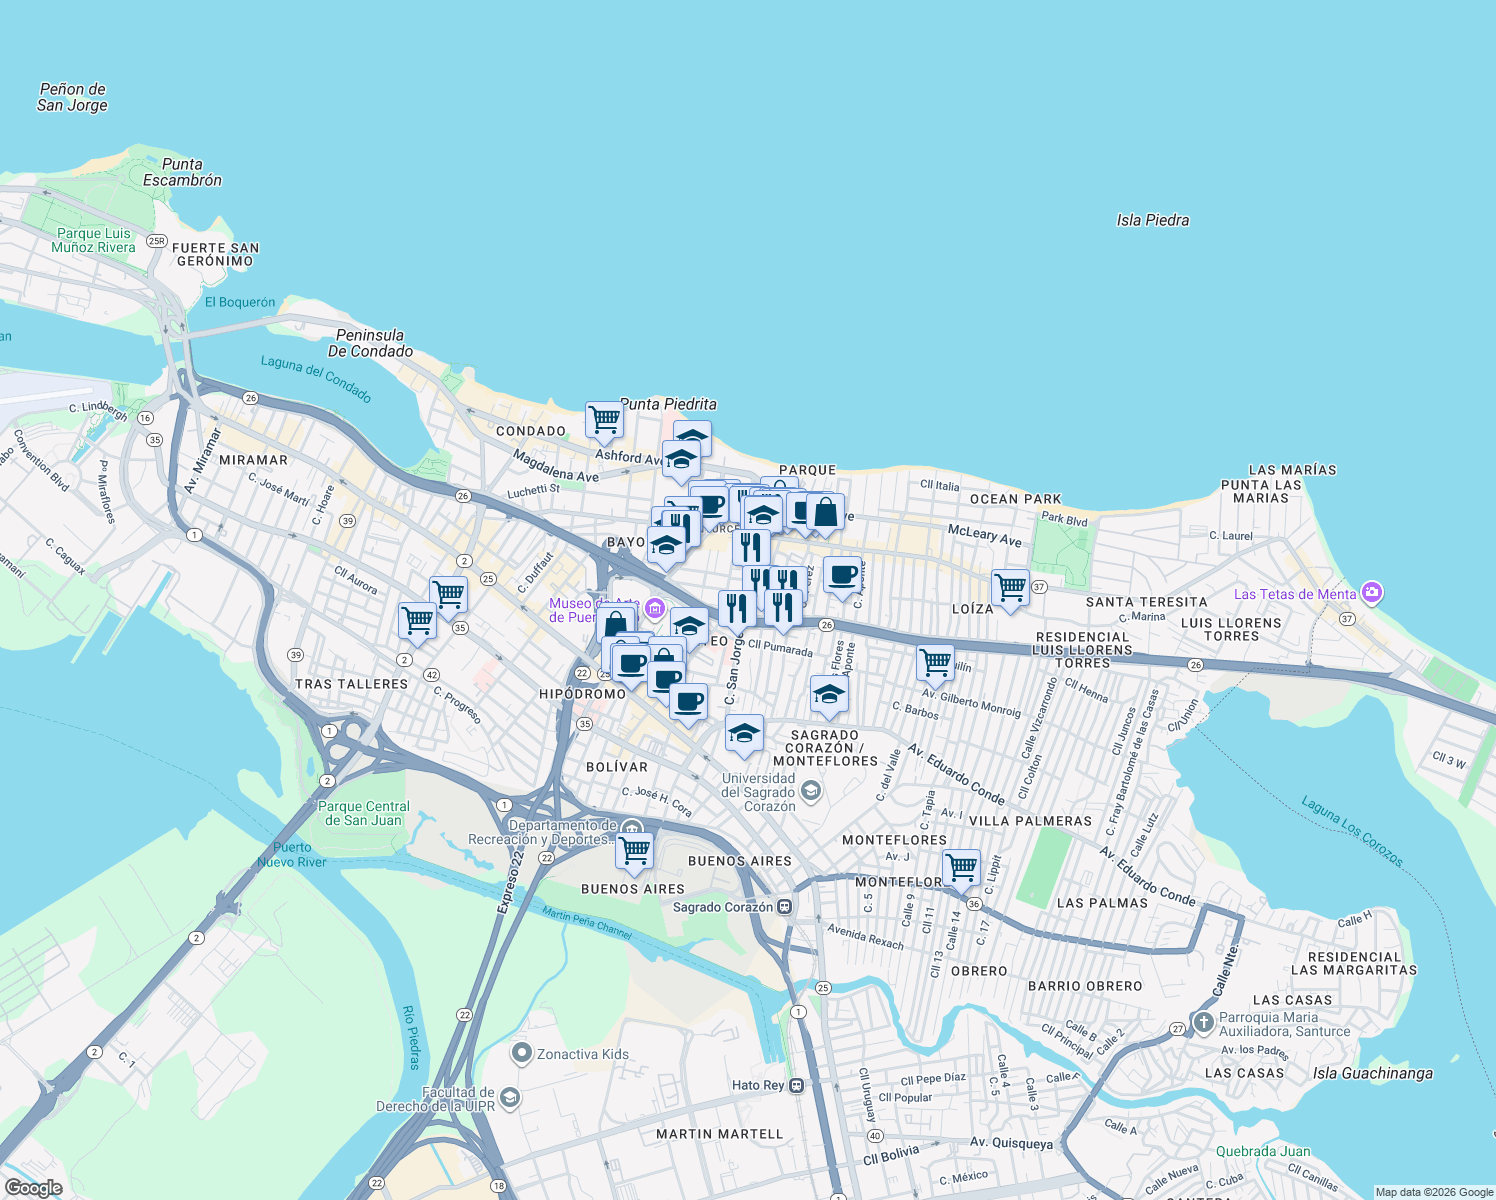
Task: Click the purple museum icon near Museo de Arte
Action: click(654, 609)
